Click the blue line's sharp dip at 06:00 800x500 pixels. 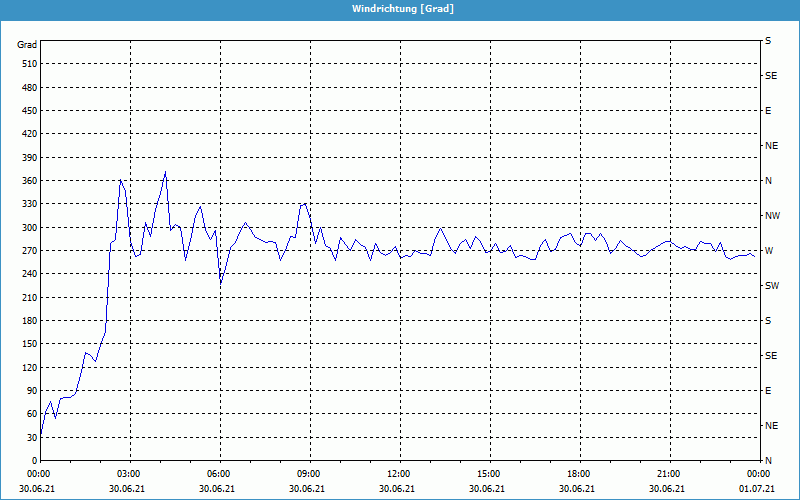pyautogui.click(x=221, y=284)
